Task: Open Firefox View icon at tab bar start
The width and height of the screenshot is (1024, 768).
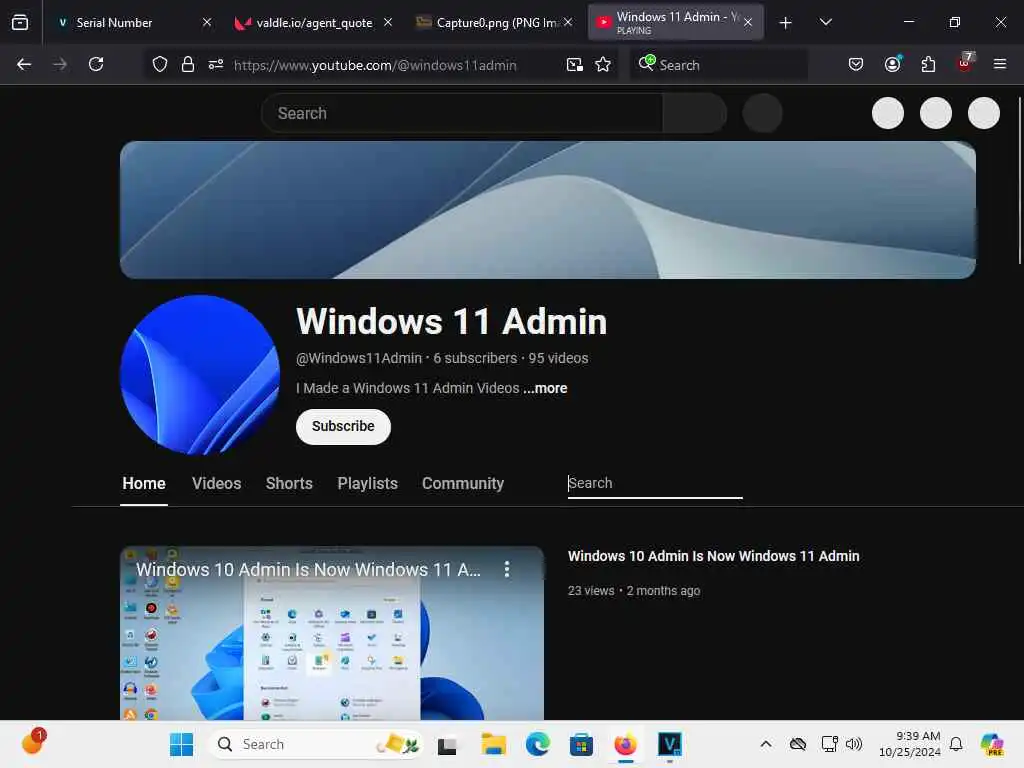Action: [x=20, y=22]
